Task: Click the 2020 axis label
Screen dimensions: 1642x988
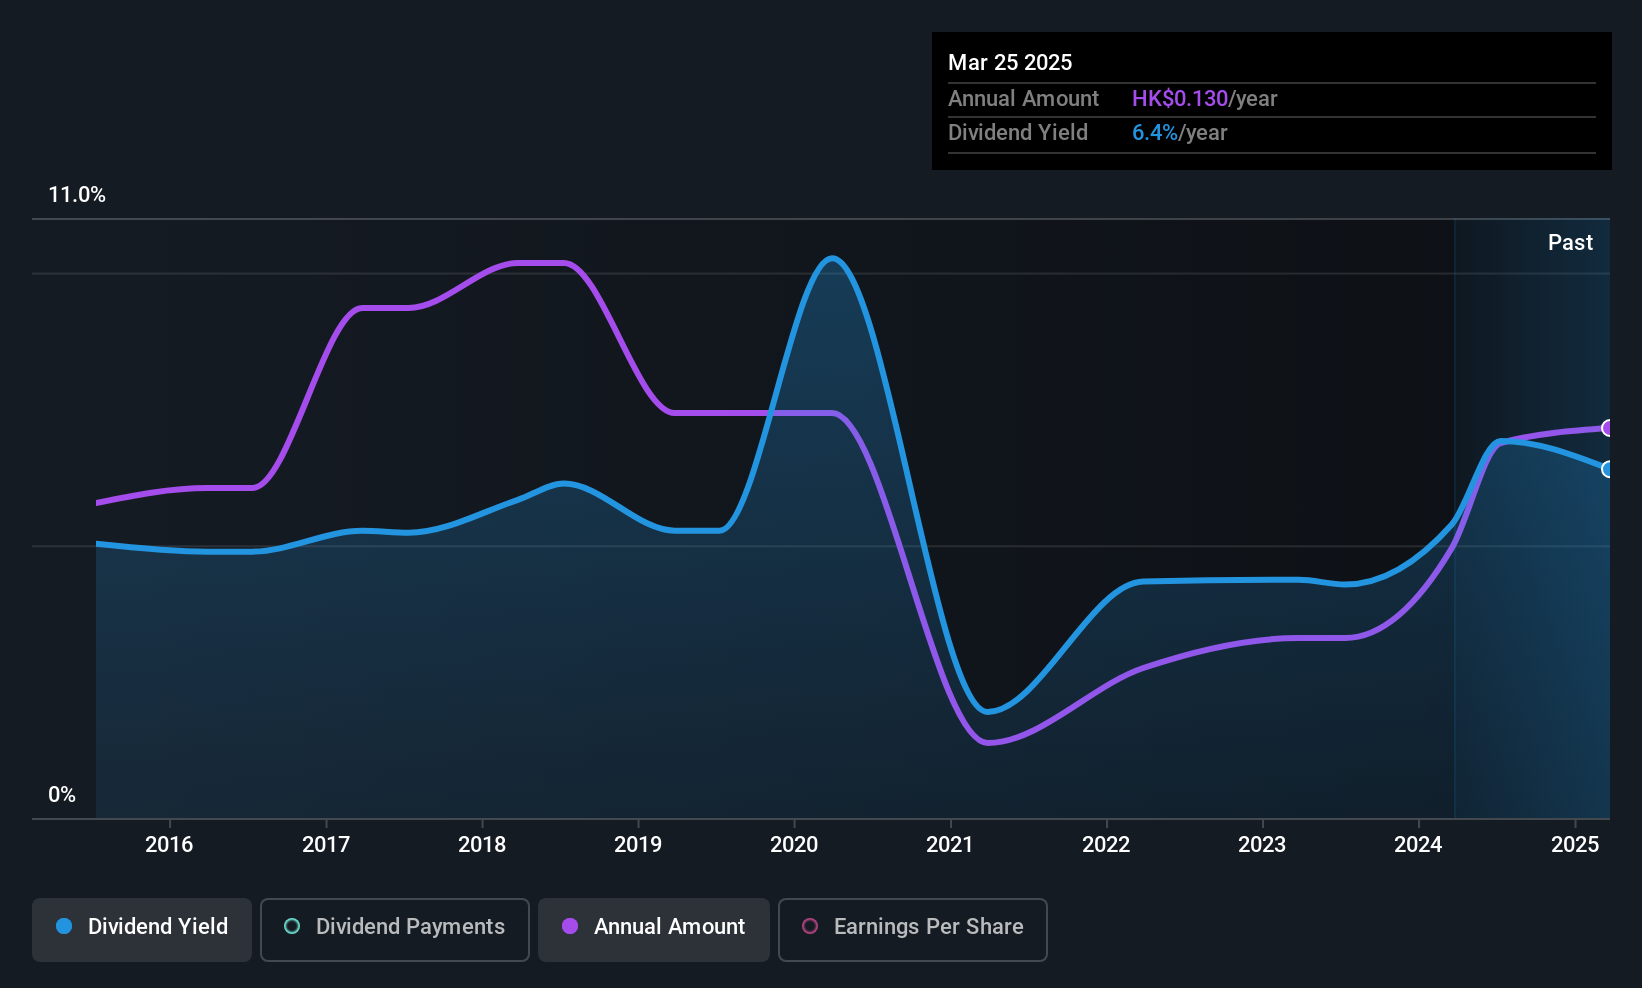Action: tap(794, 844)
